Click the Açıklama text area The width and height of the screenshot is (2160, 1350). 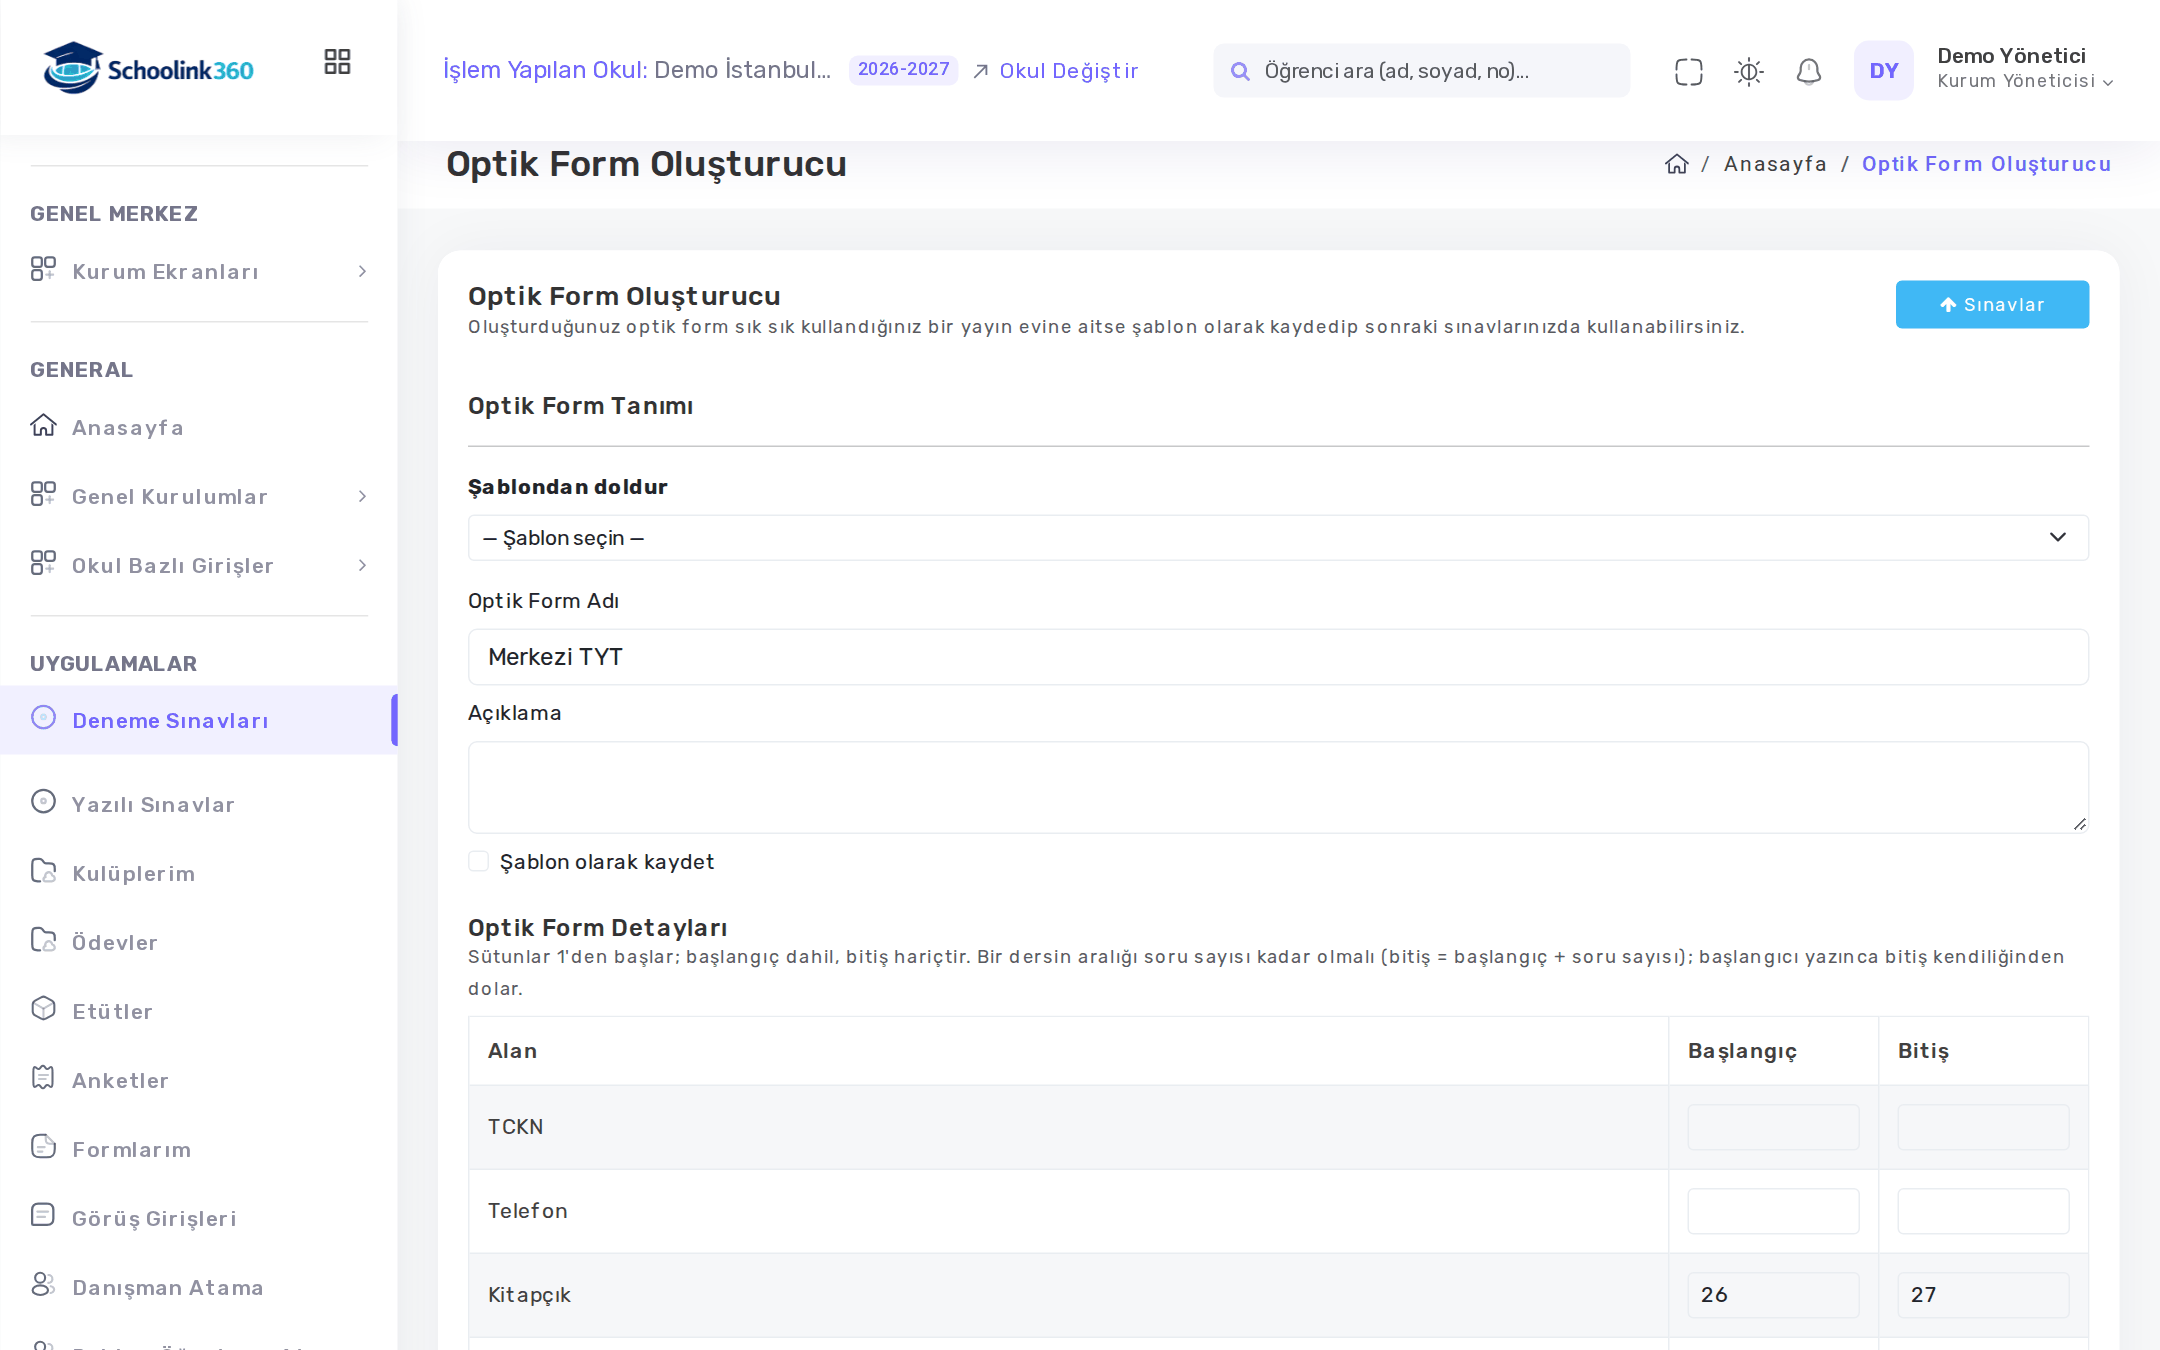[x=1278, y=787]
